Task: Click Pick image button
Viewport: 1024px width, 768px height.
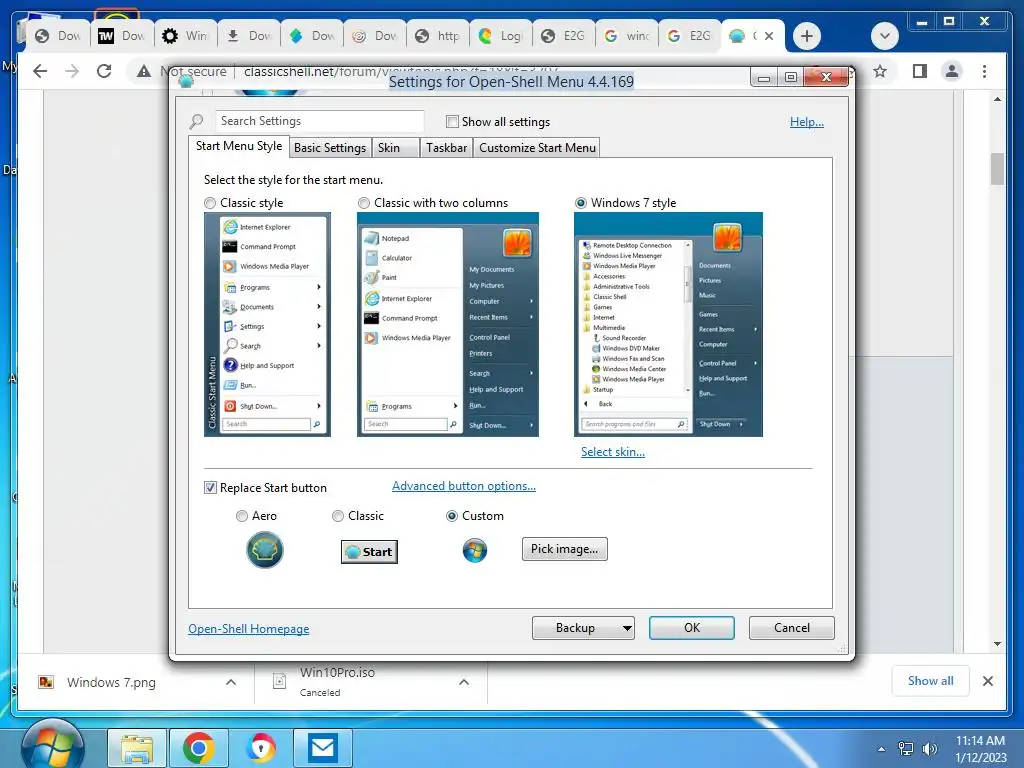Action: [x=565, y=549]
